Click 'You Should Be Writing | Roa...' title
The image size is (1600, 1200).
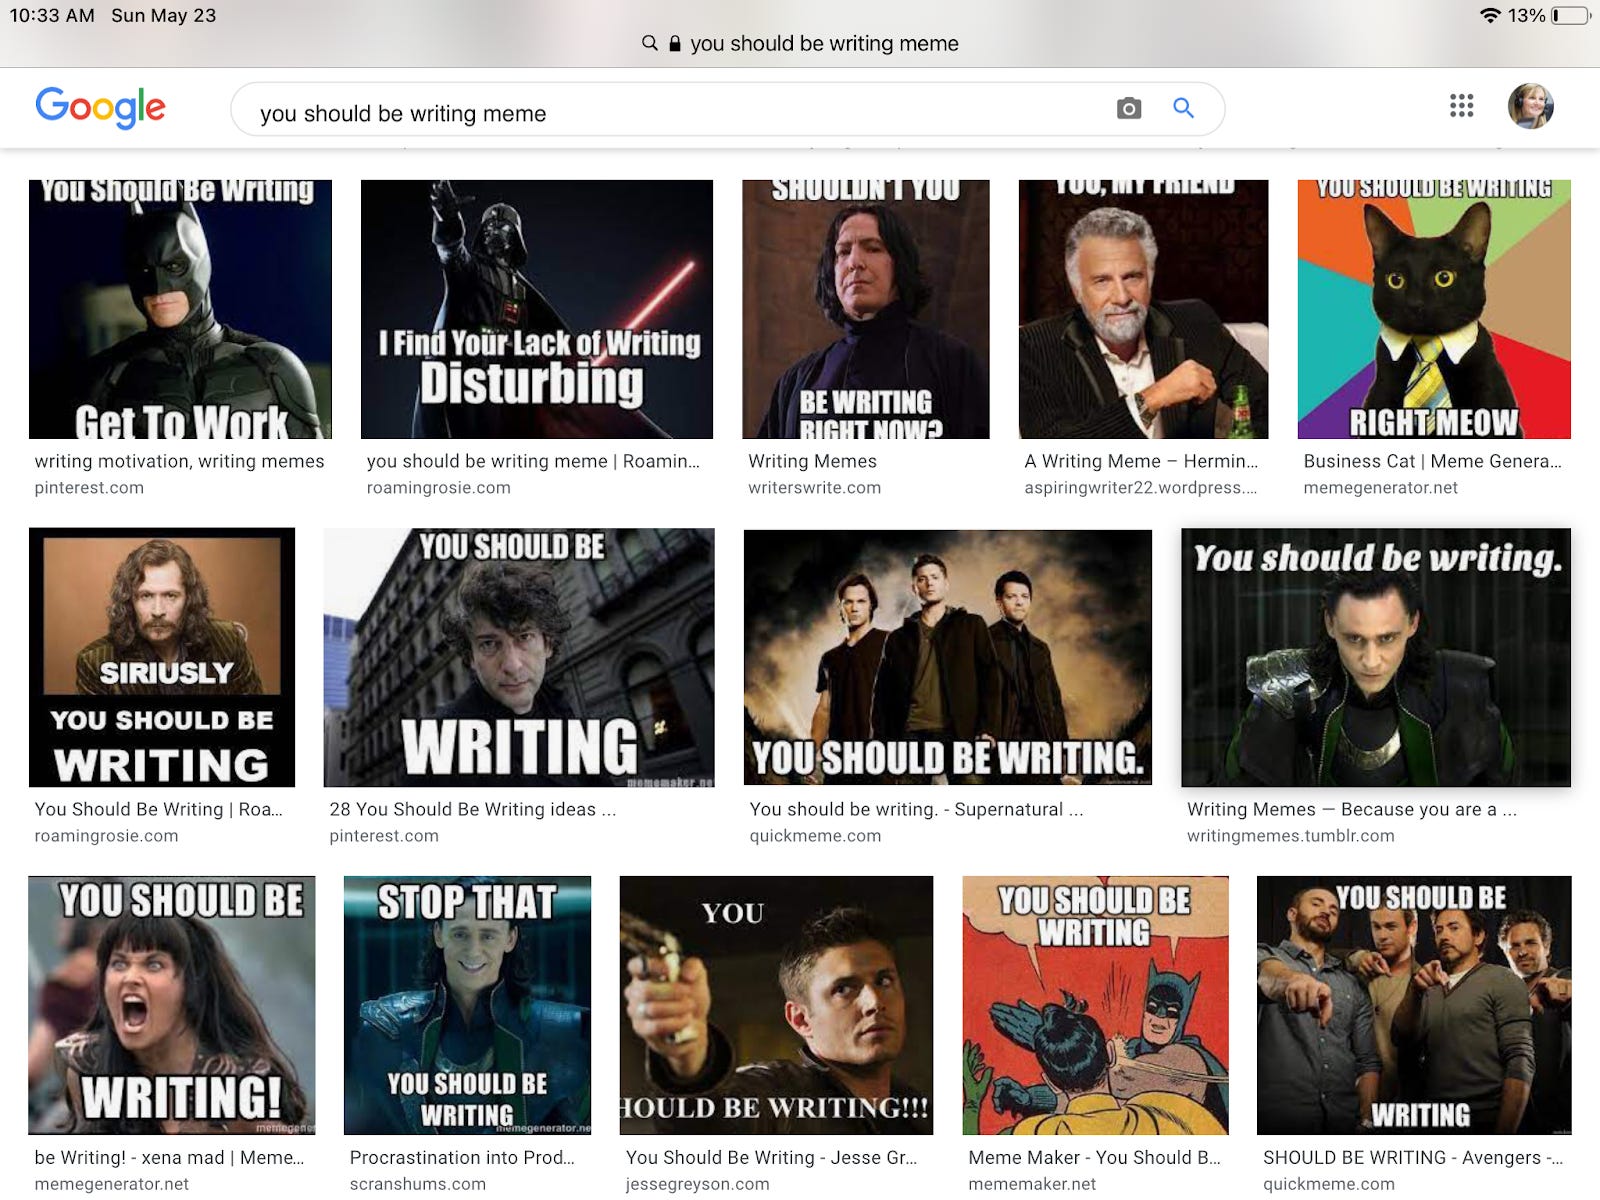click(x=158, y=809)
